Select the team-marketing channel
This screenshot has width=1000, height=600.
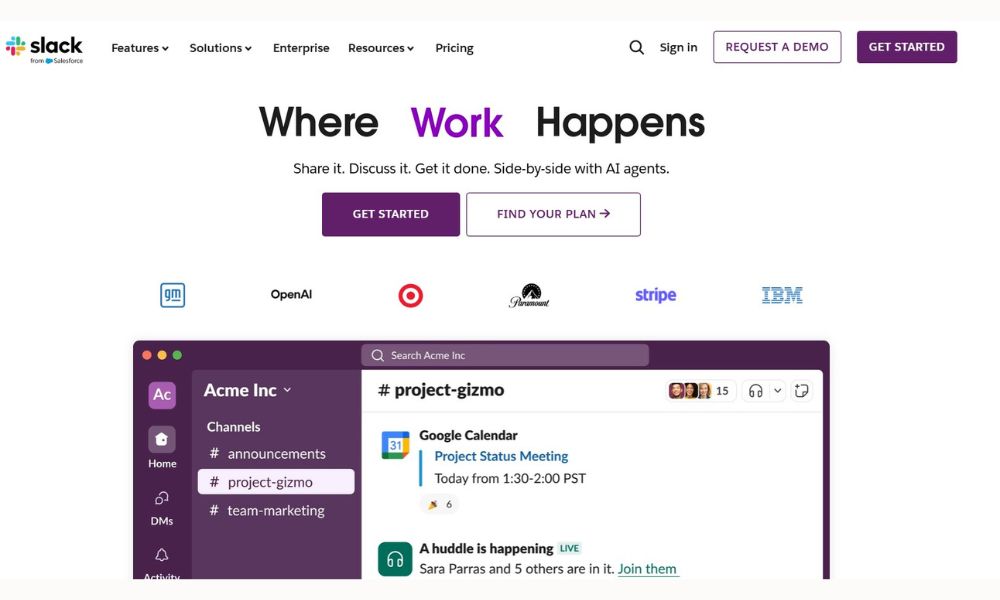point(275,510)
